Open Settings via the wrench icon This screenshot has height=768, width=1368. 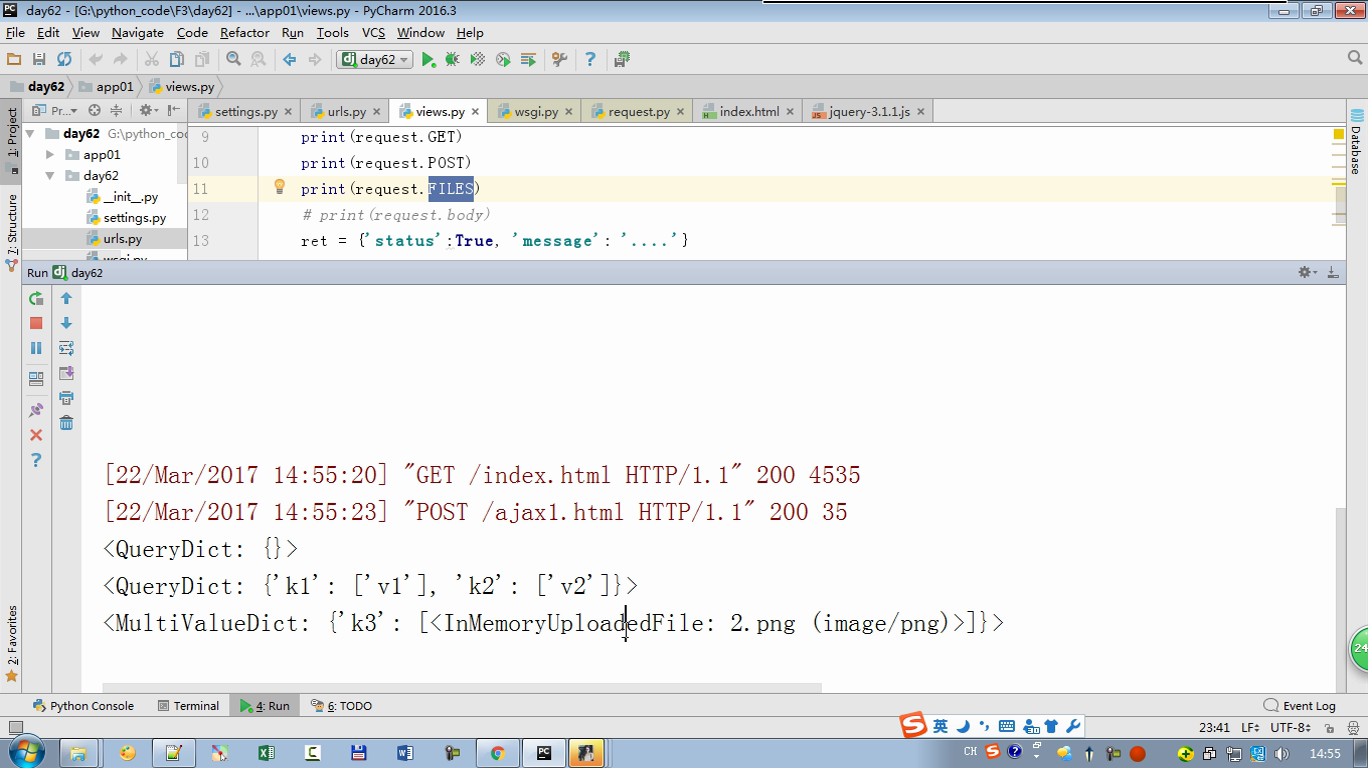click(x=560, y=60)
